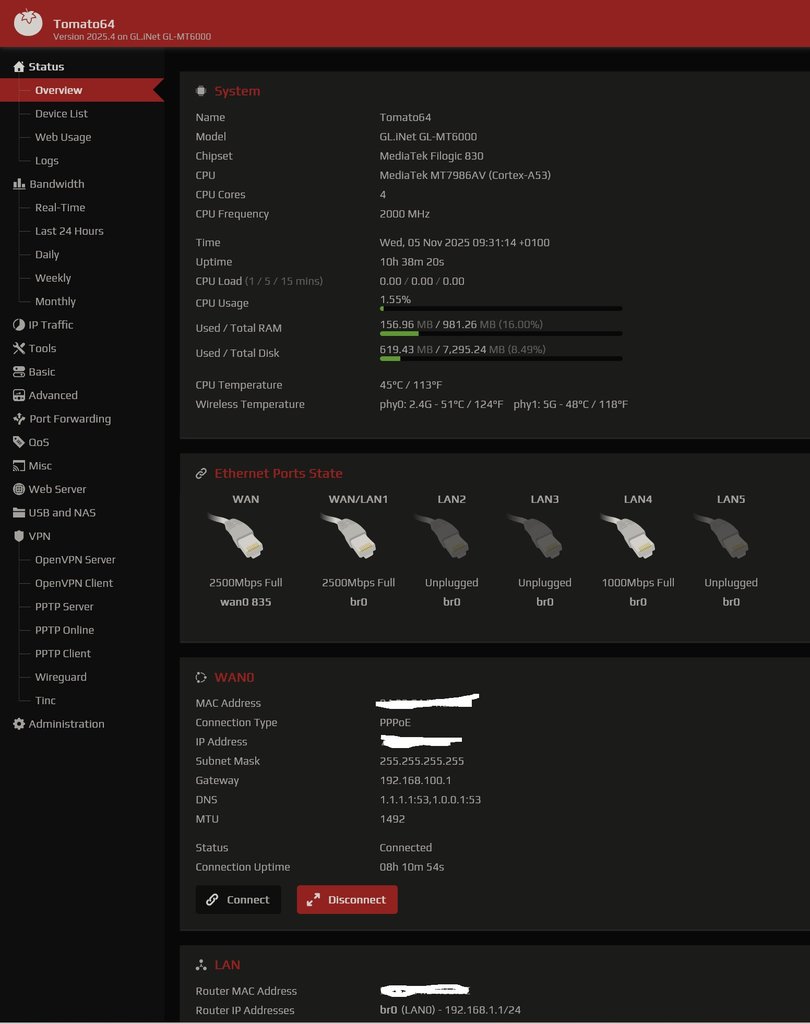Open the Web Usage page
This screenshot has height=1024, width=810.
point(63,137)
